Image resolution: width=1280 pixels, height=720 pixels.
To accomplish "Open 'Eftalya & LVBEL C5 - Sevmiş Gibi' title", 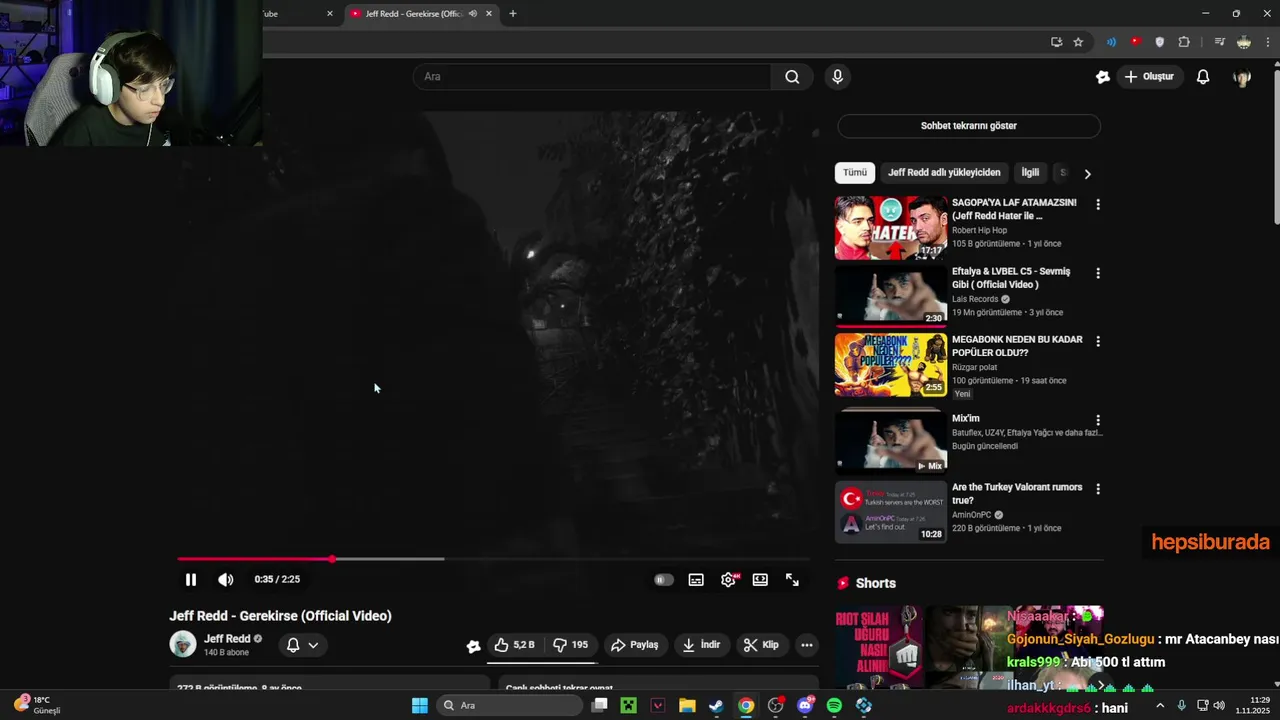I will [x=1011, y=277].
